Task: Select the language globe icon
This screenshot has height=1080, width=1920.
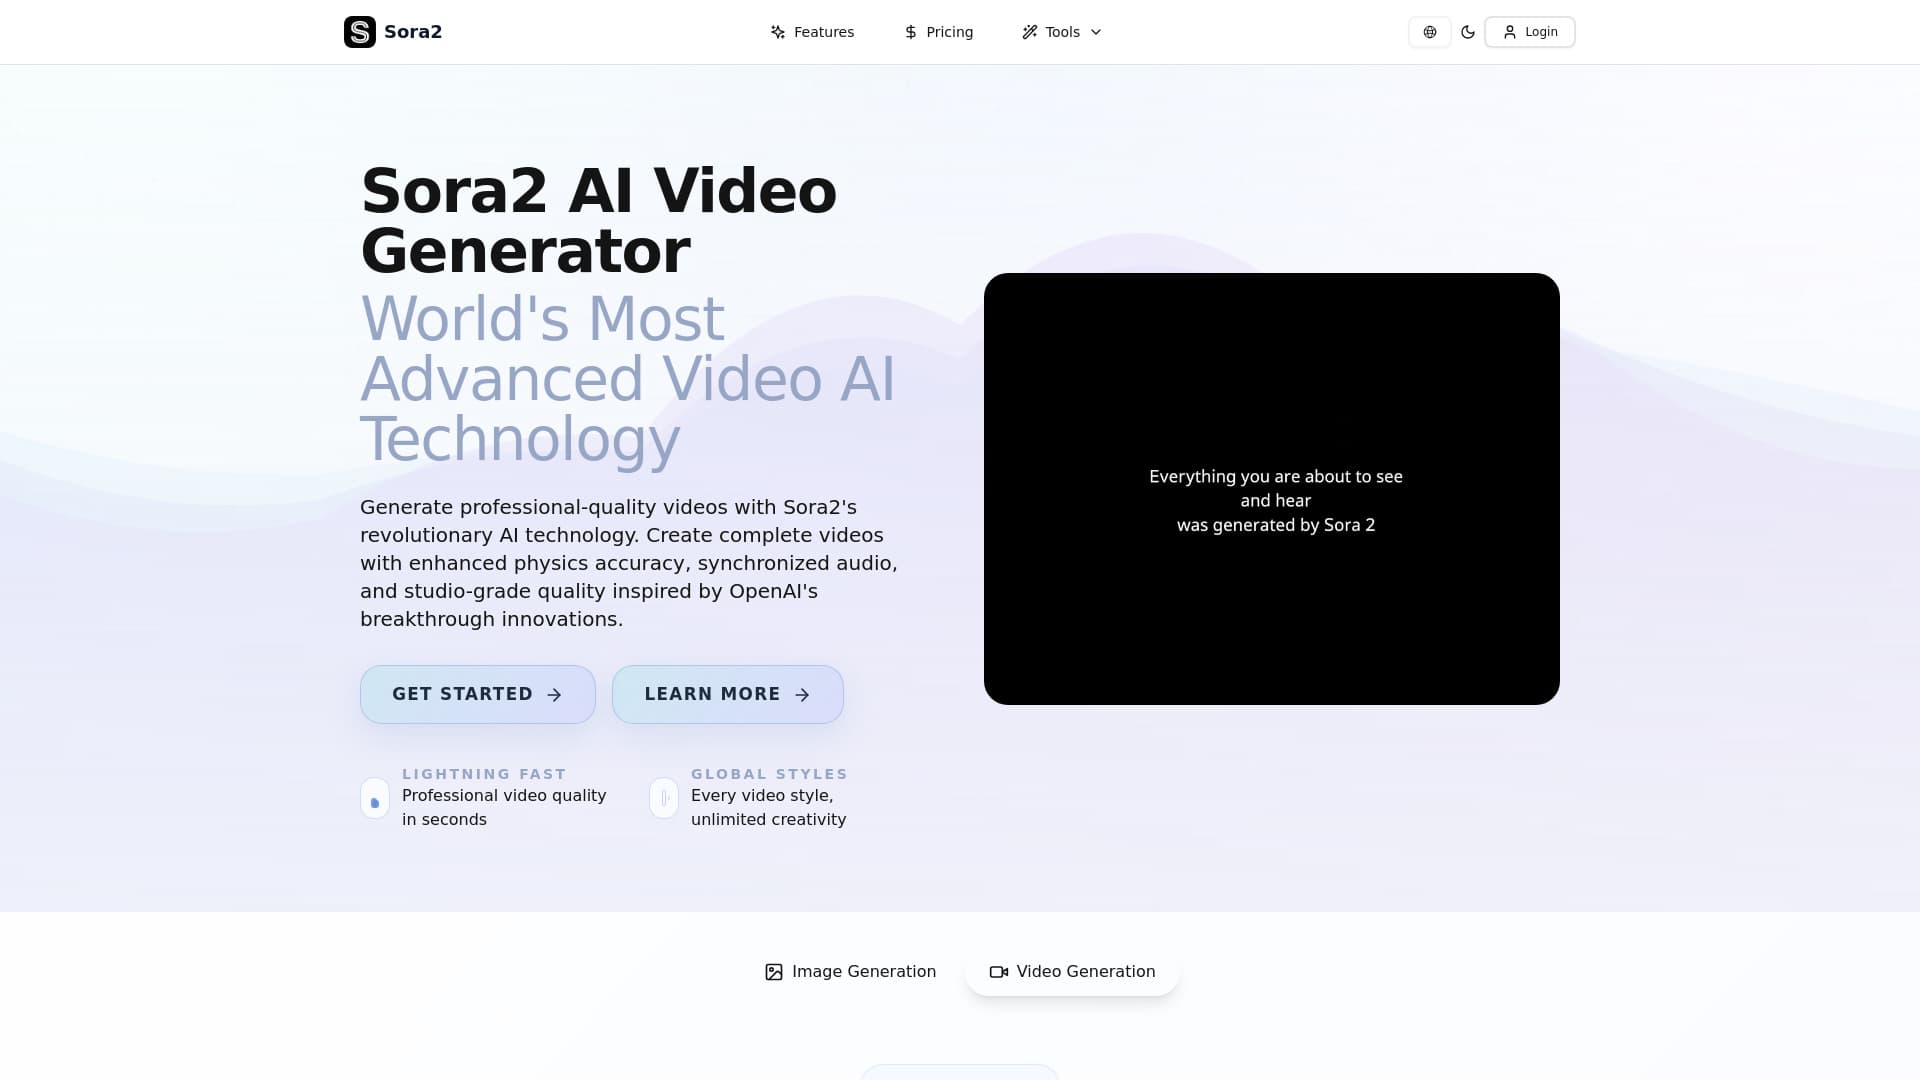Action: pyautogui.click(x=1428, y=31)
